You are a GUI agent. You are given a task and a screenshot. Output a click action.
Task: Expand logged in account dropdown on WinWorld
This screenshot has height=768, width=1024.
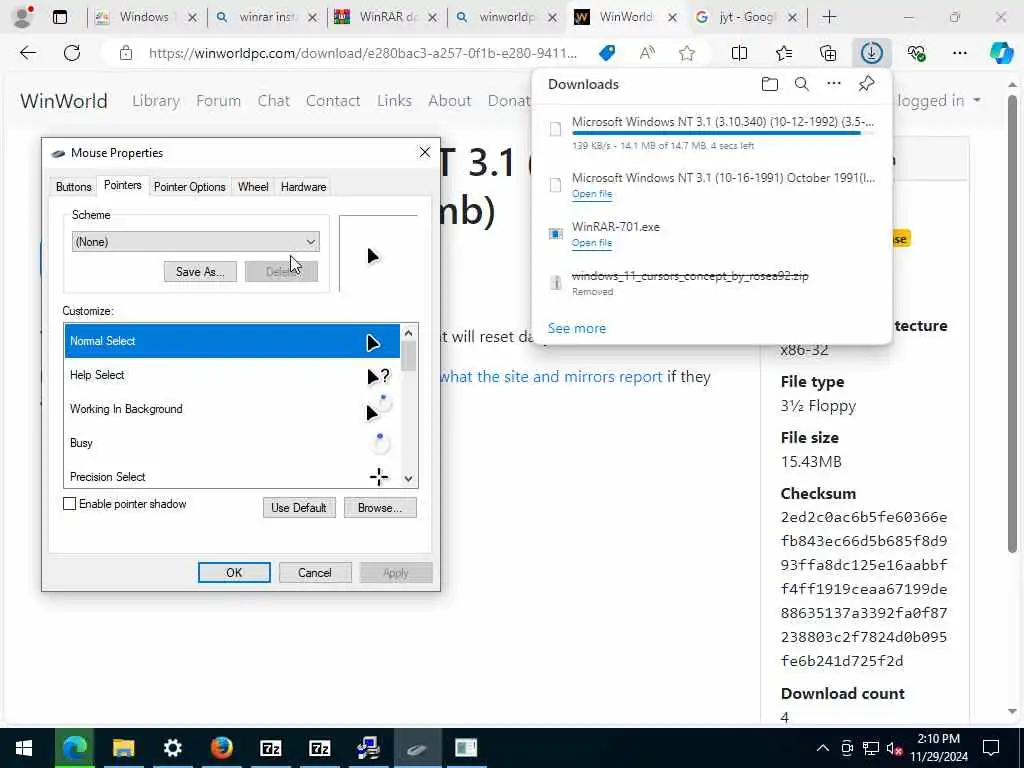coord(937,101)
